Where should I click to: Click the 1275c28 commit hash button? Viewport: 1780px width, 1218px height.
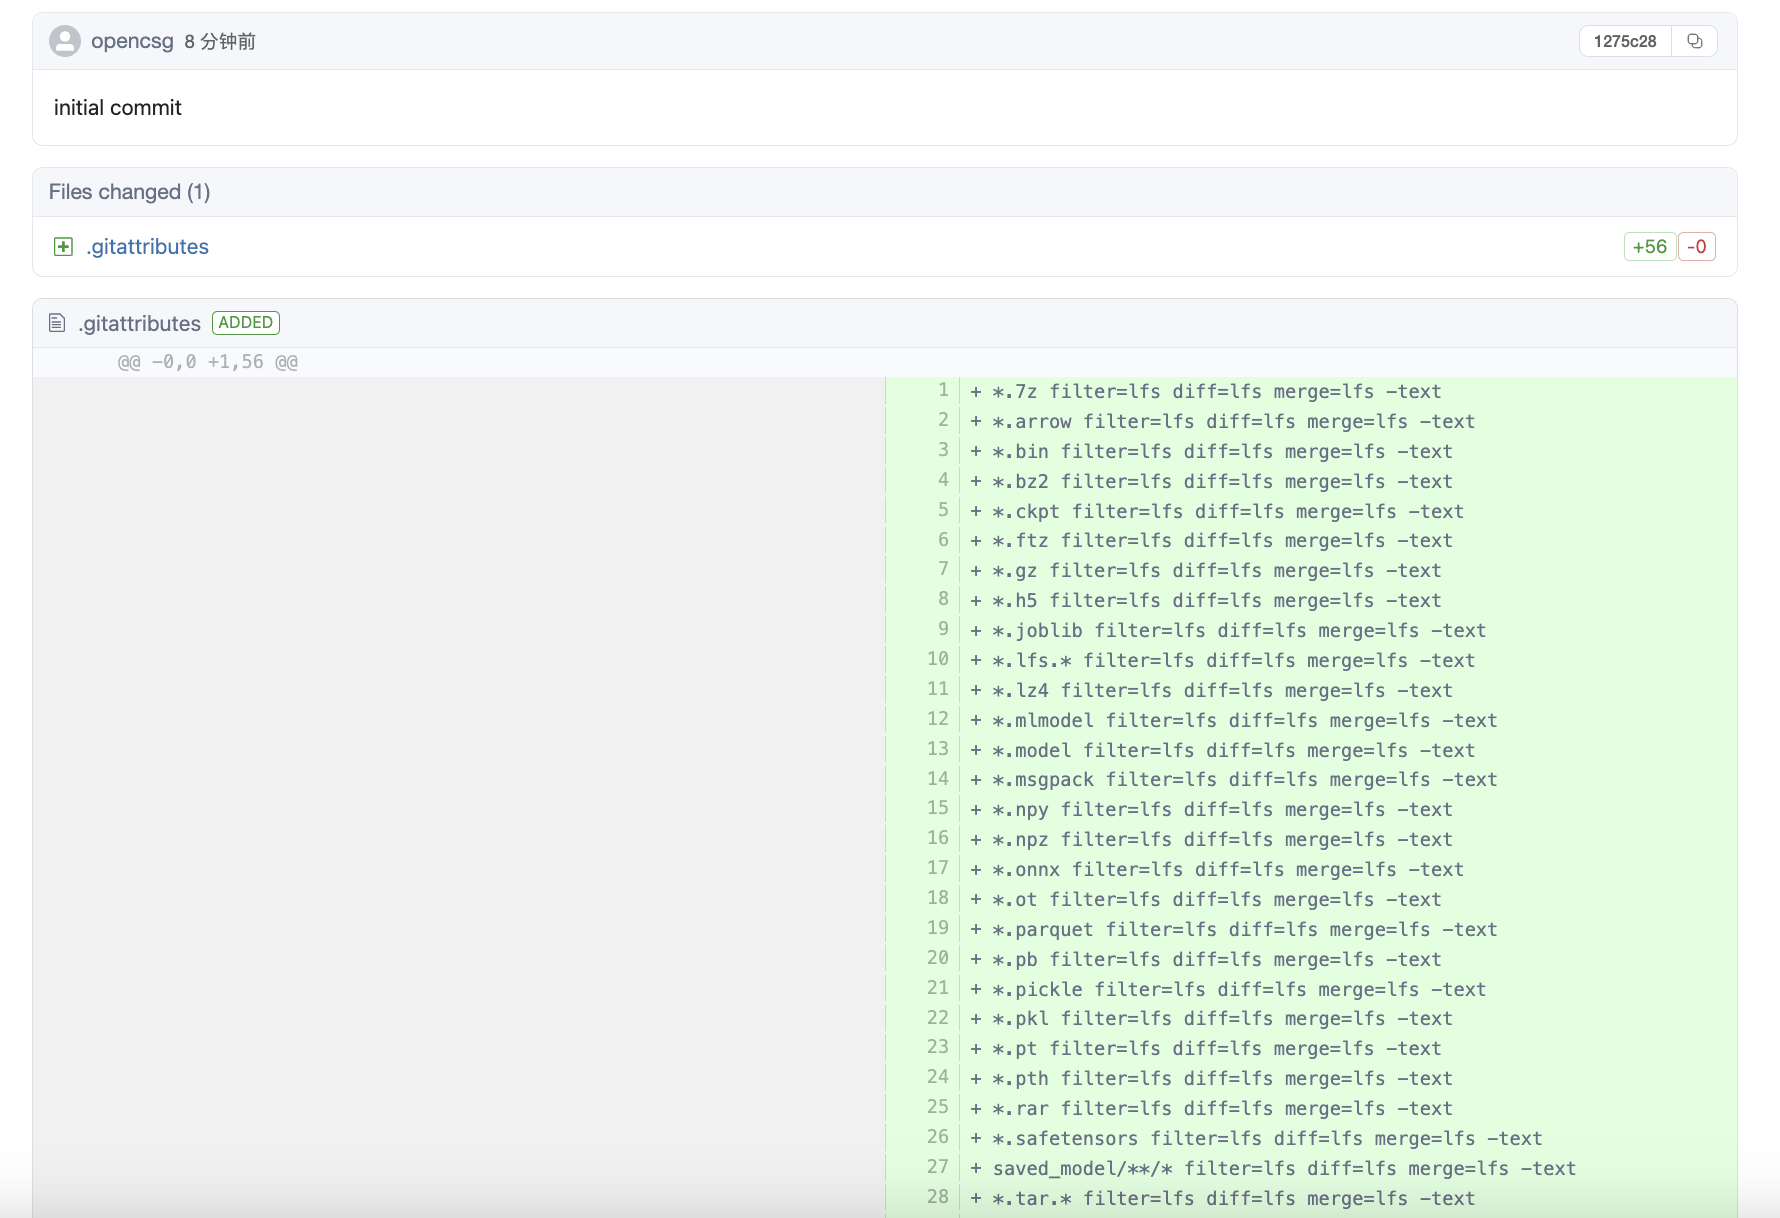pos(1624,41)
